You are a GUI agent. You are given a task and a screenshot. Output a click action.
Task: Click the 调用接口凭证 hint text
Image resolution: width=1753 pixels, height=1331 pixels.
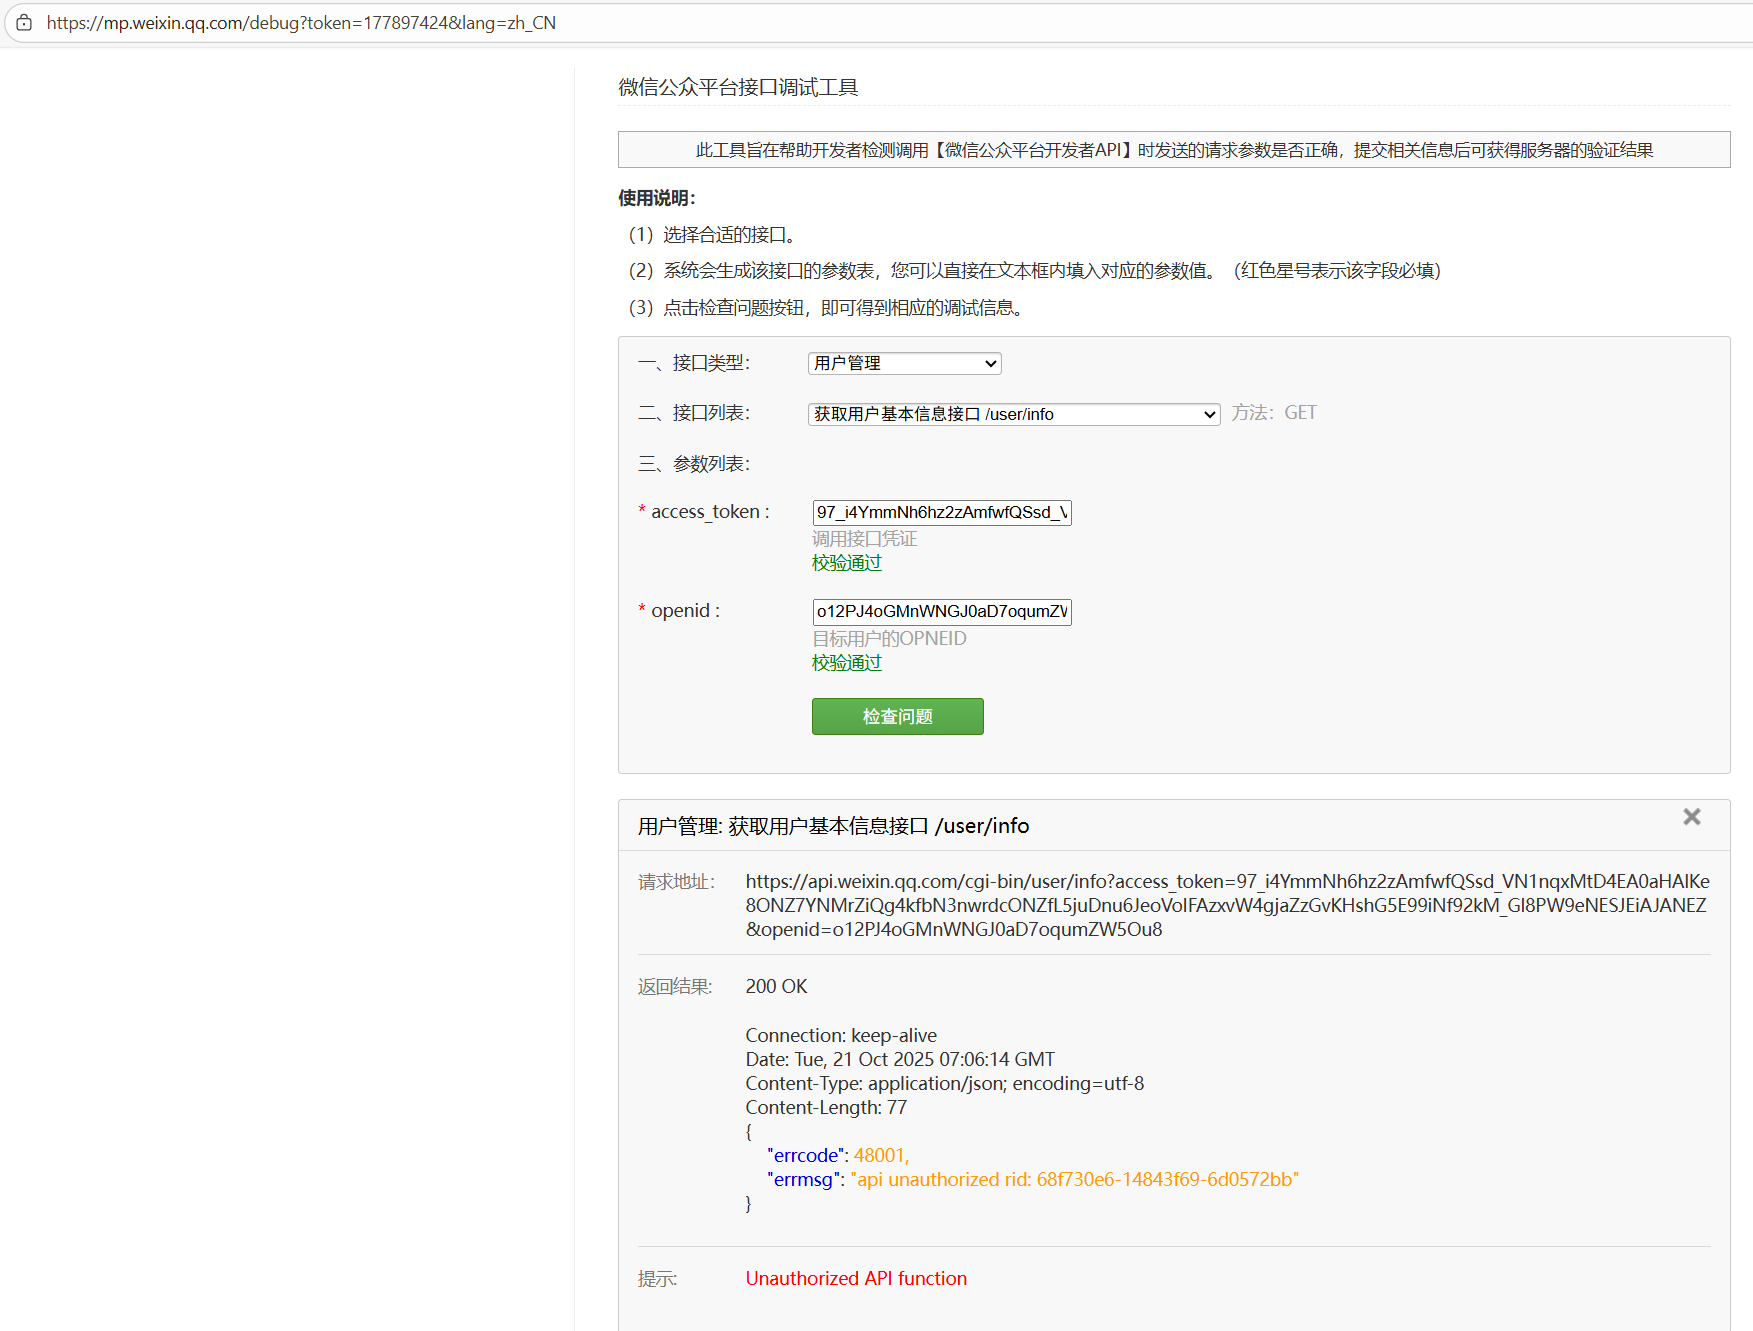[x=864, y=539]
